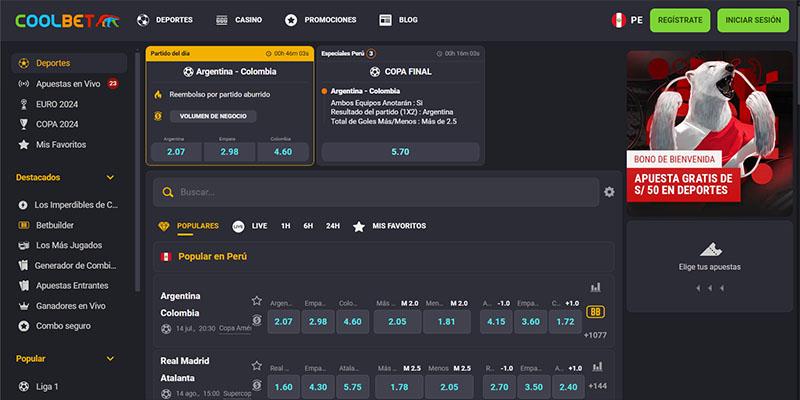The height and width of the screenshot is (400, 800).
Task: Click the Especiales Perú count badge 3
Action: (371, 54)
